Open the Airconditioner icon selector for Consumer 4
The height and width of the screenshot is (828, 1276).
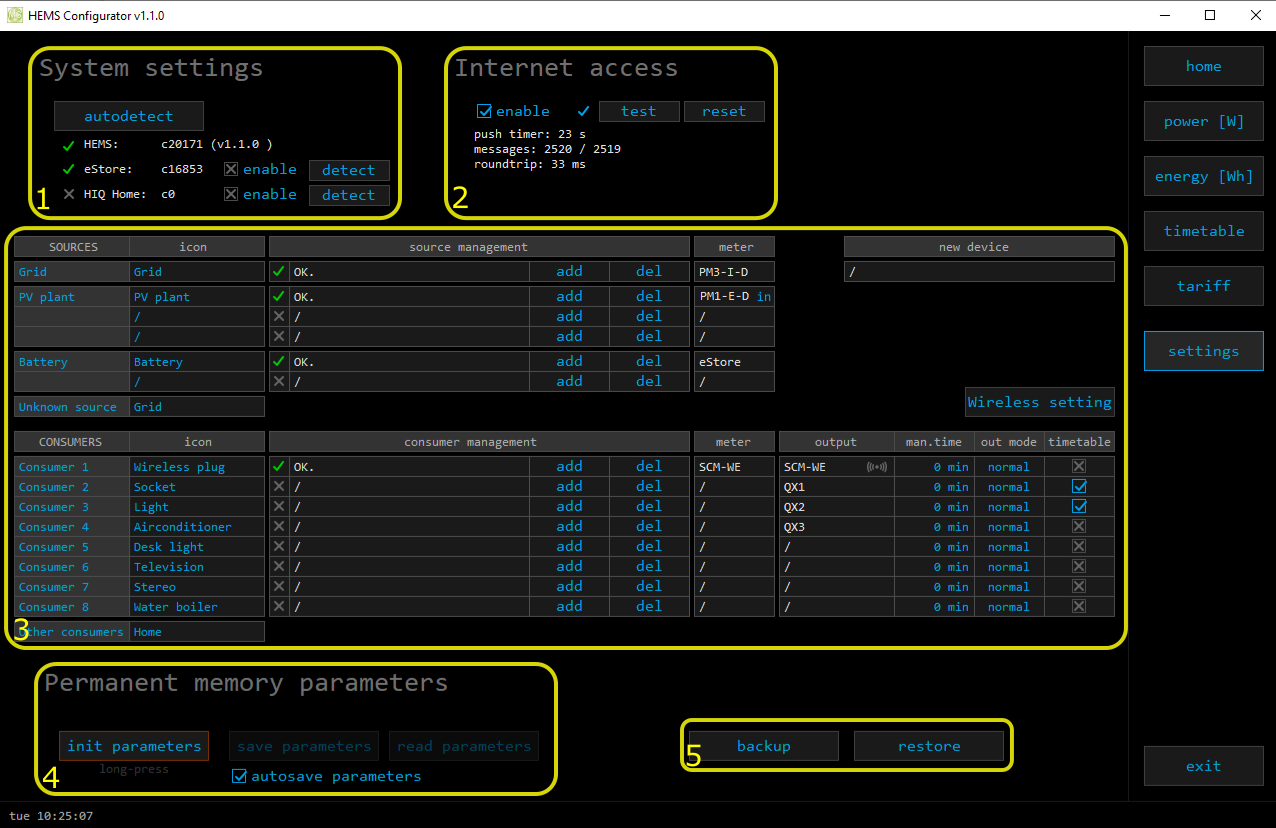pyautogui.click(x=196, y=527)
